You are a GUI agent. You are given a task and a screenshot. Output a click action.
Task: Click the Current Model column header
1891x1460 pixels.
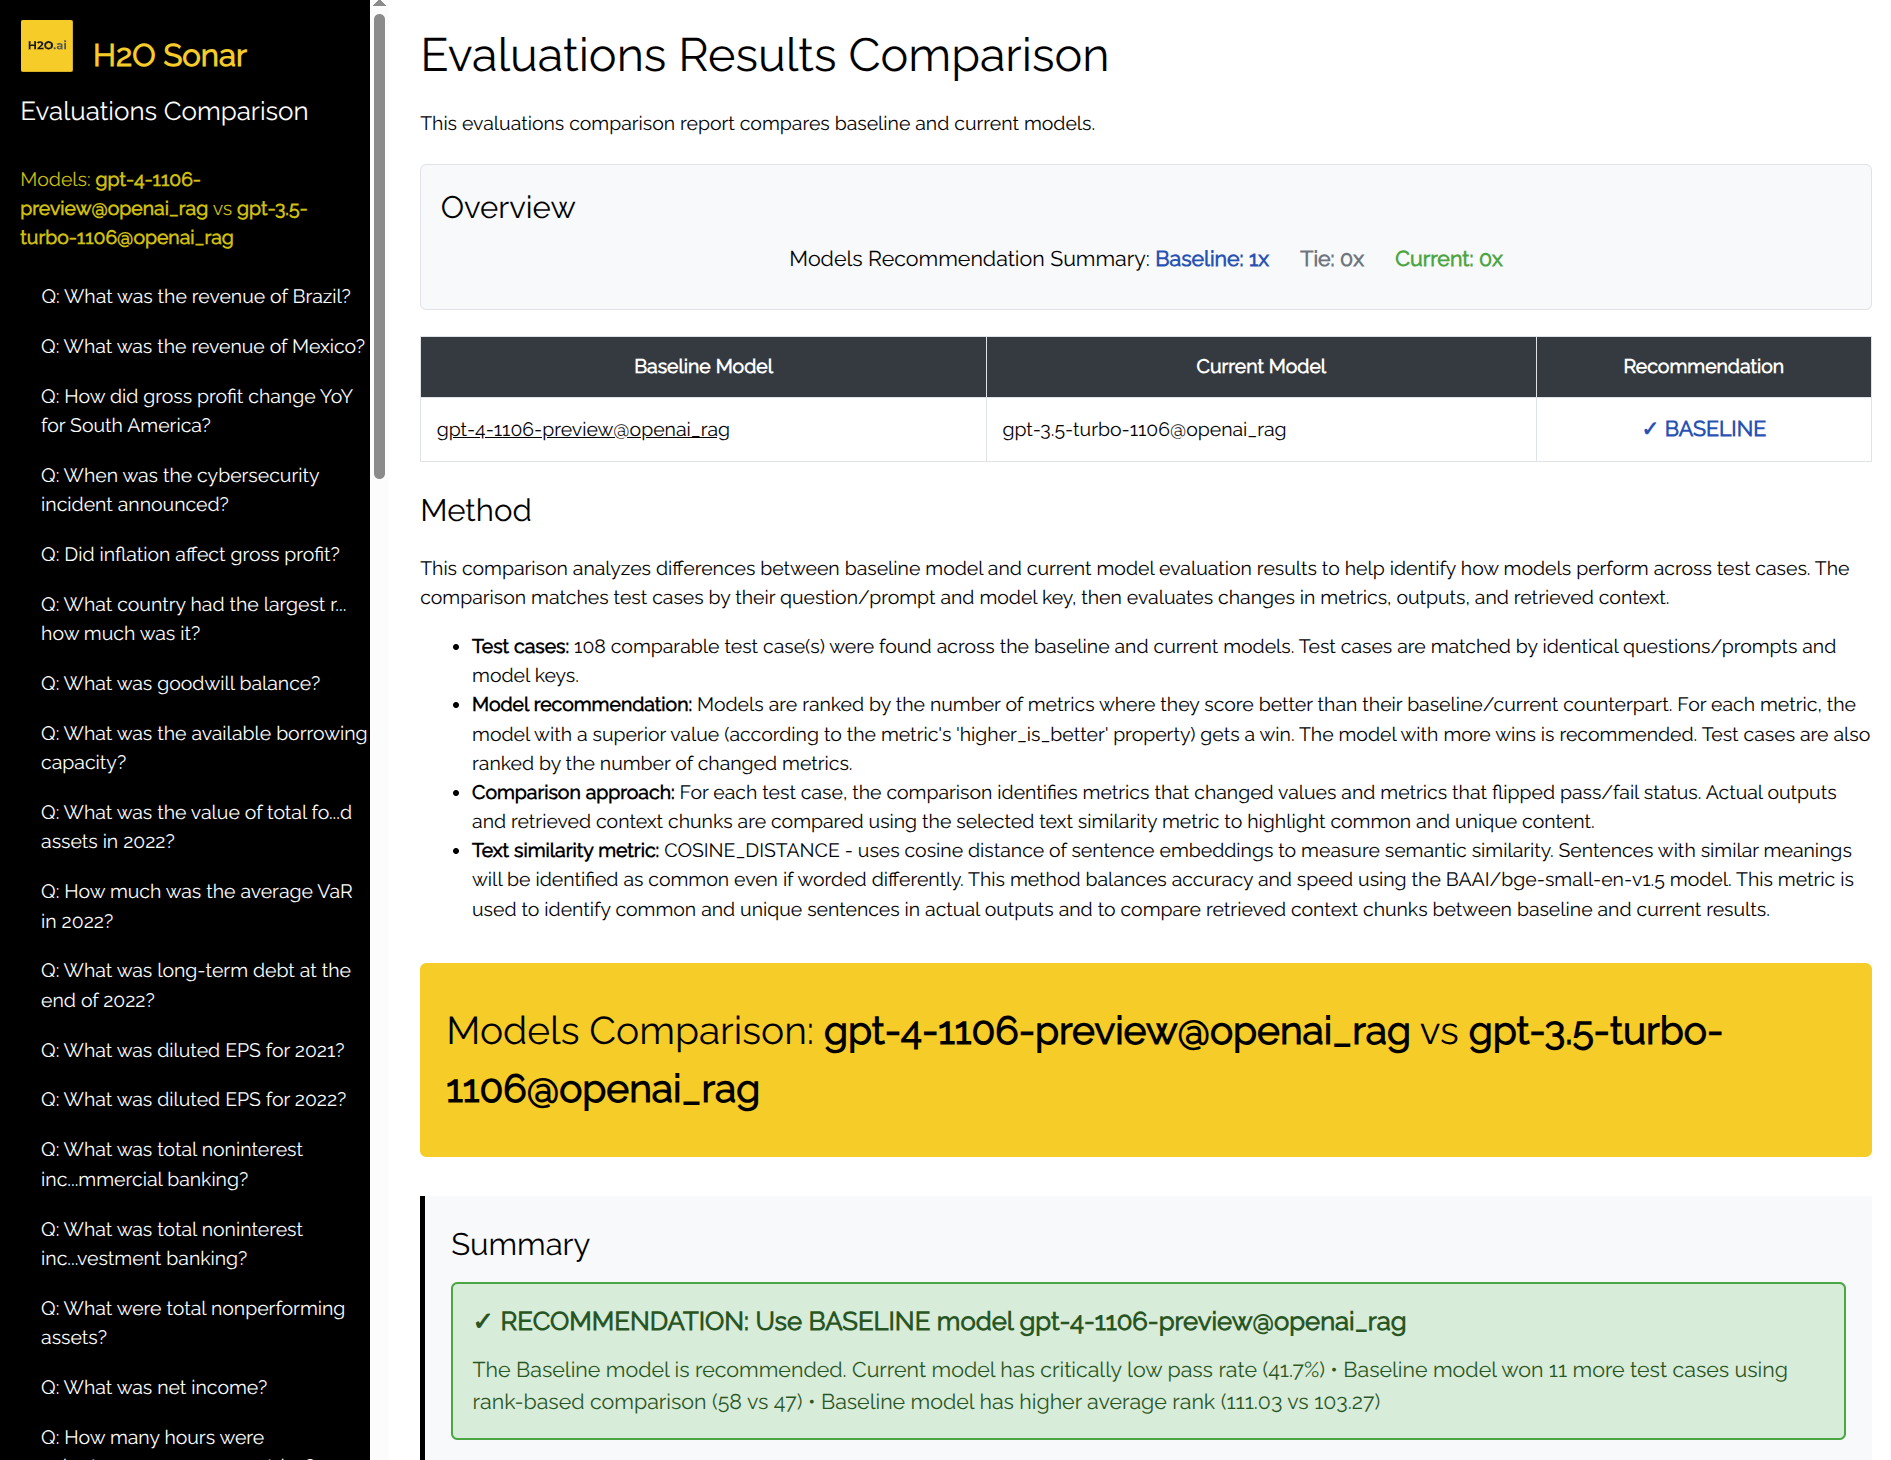(x=1261, y=367)
